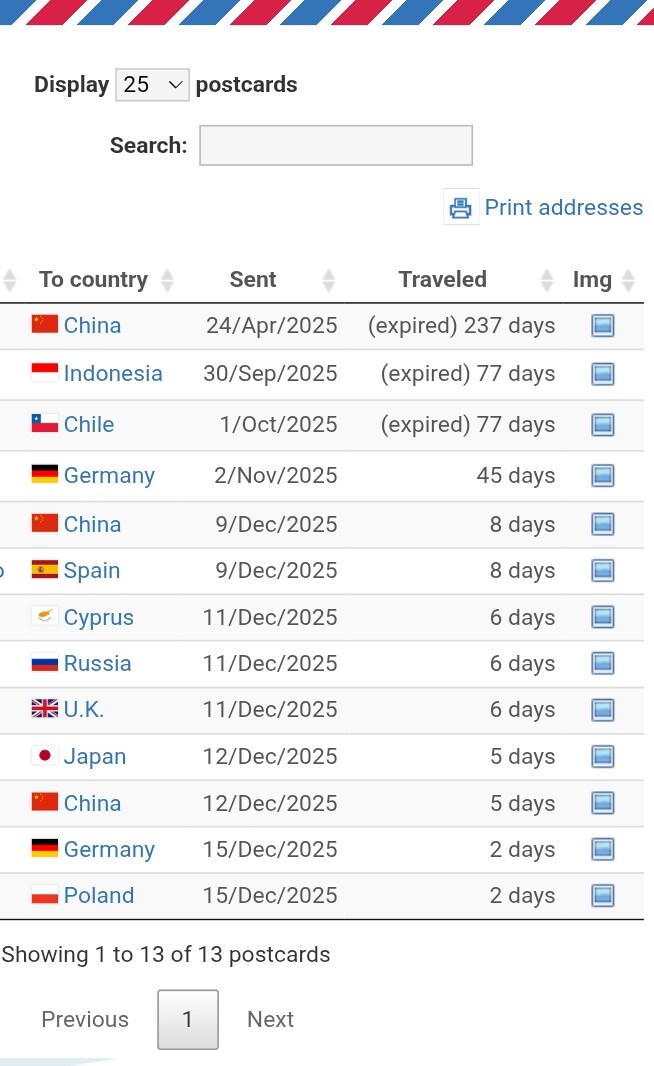This screenshot has width=654, height=1066.
Task: Click the Next page button
Action: 270,1020
